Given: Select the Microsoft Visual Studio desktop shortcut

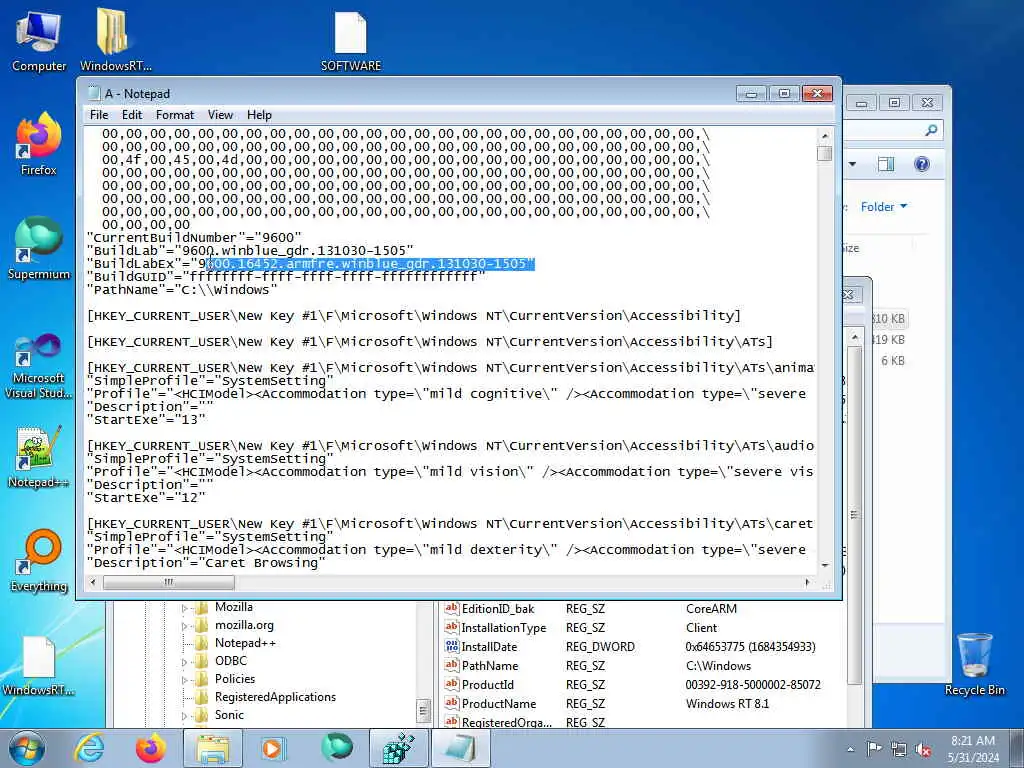Looking at the screenshot, I should [x=39, y=366].
